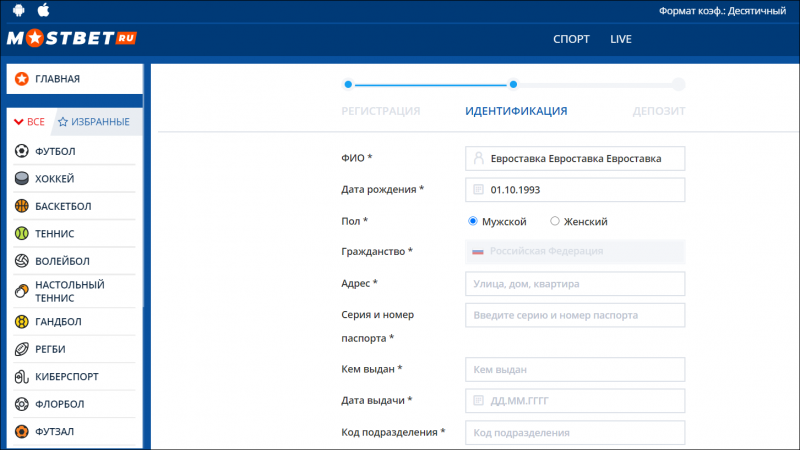Click the Mostbet logo

coord(72,38)
